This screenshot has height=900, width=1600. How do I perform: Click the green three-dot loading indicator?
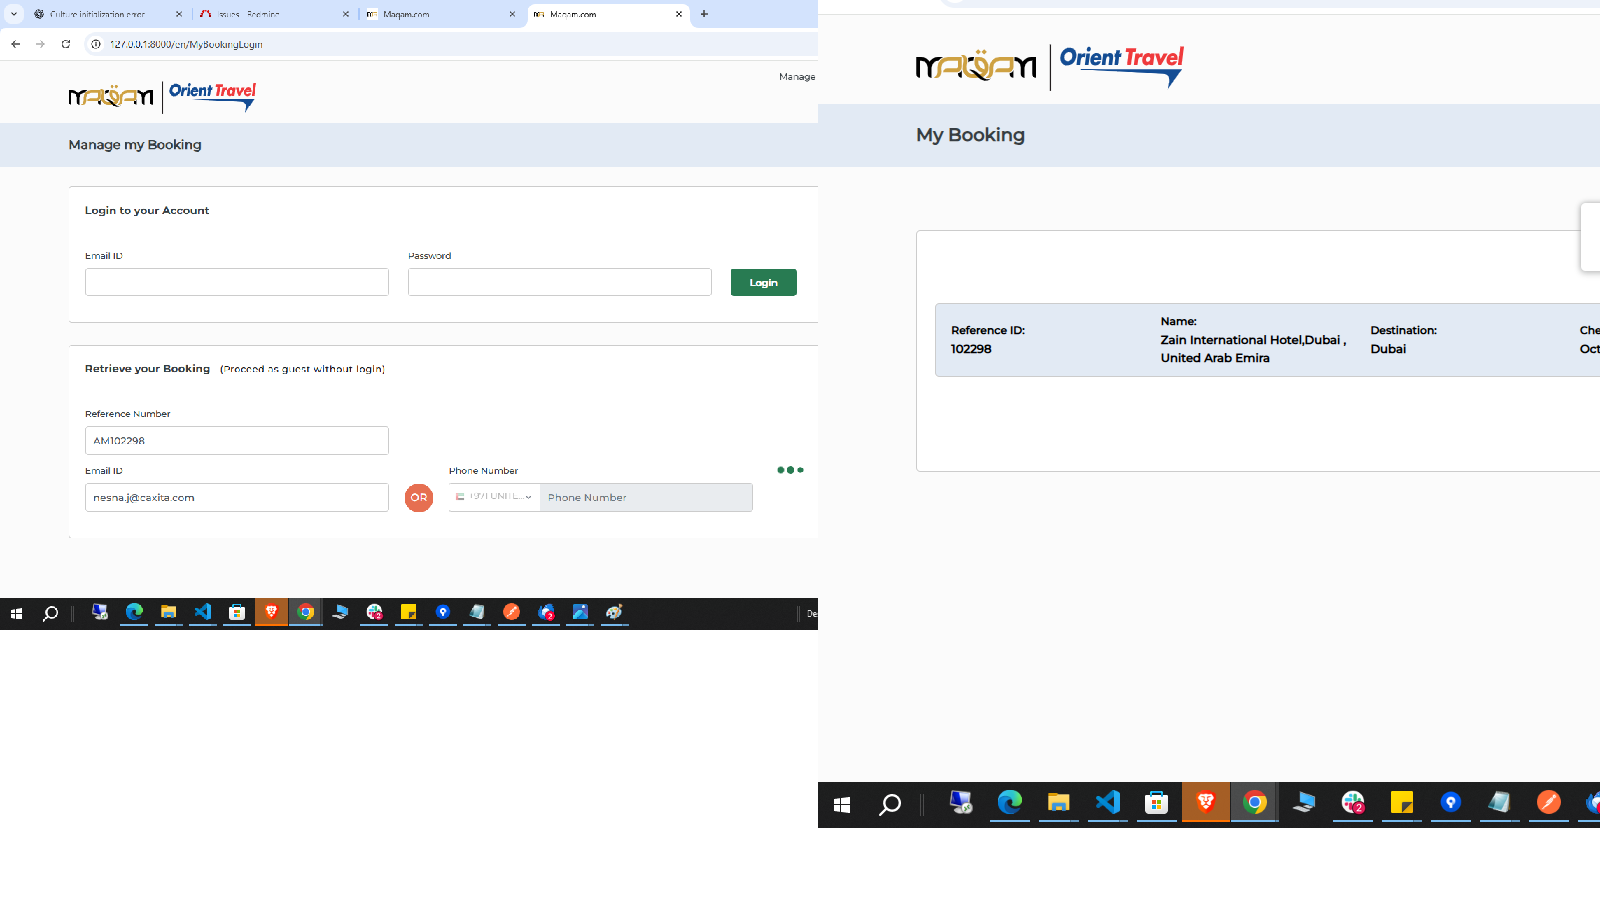pos(790,470)
